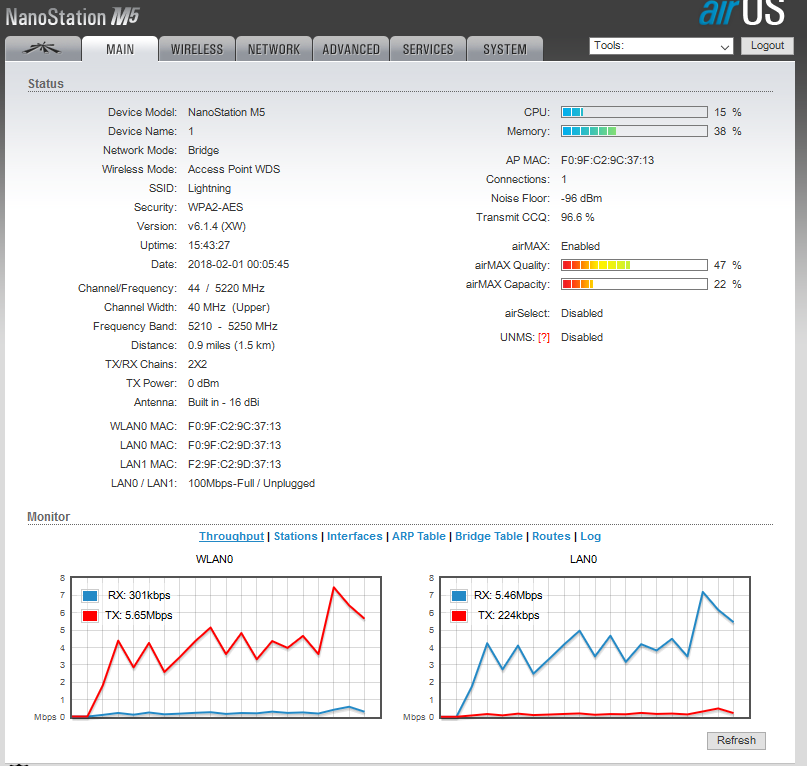This screenshot has height=766, width=807.
Task: View the Routes monitor
Action: pyautogui.click(x=551, y=536)
